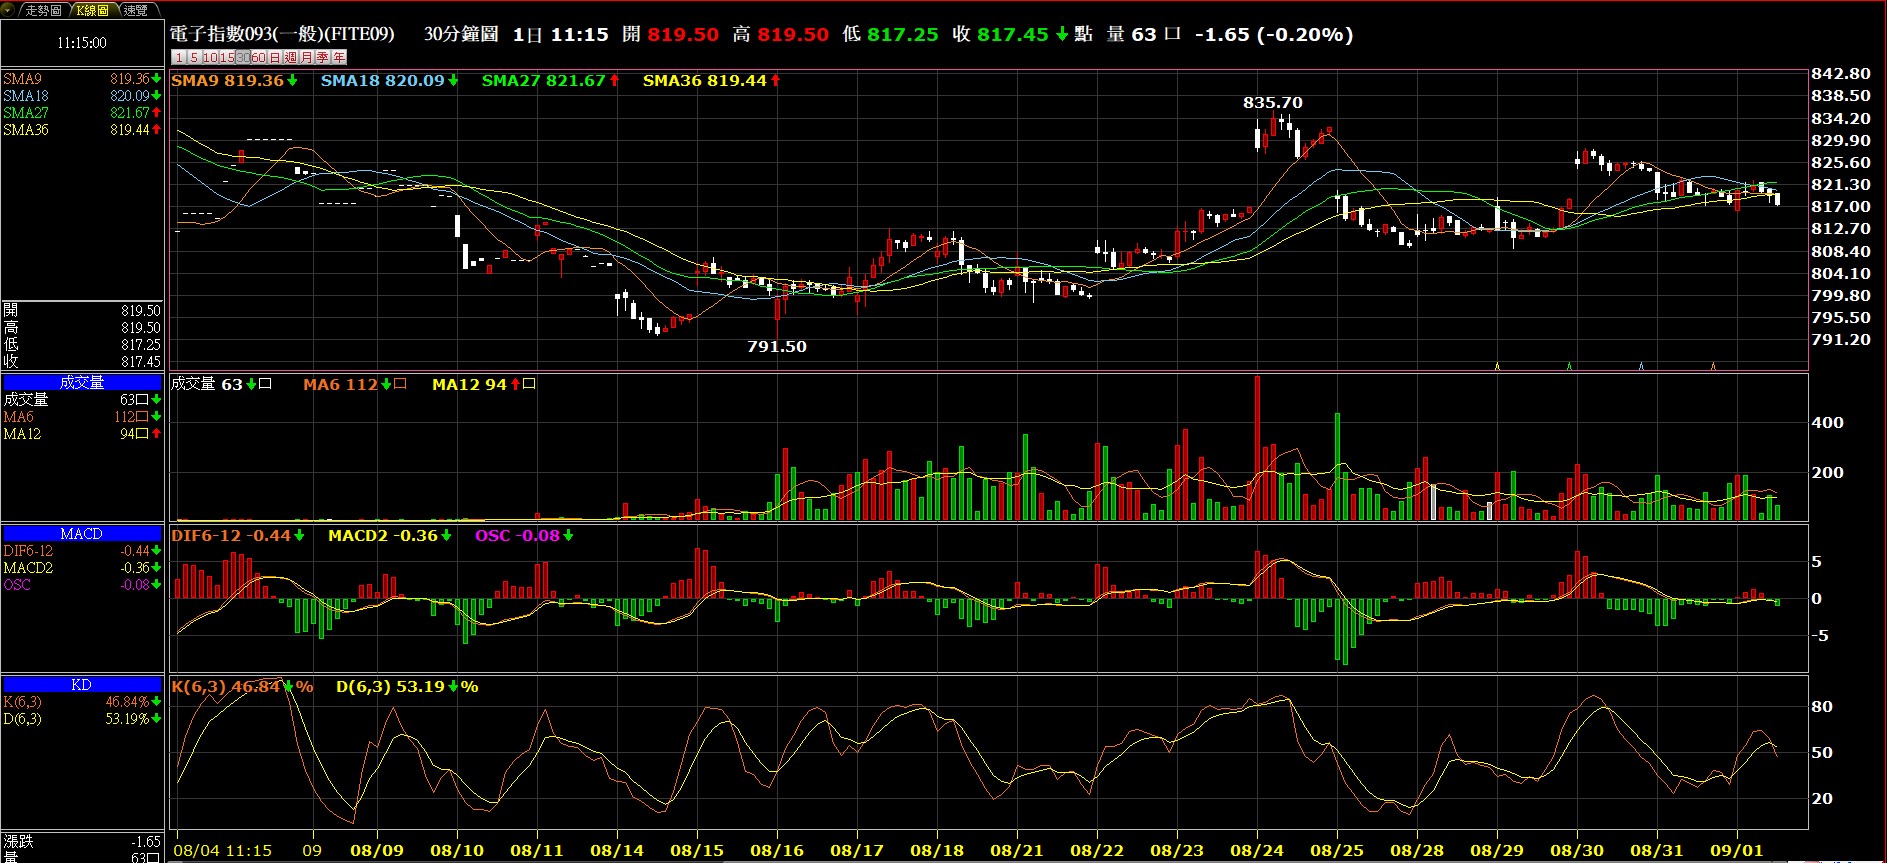Image resolution: width=1887 pixels, height=863 pixels.
Task: Click the 30分鐘圖 label in header
Action: tap(461, 34)
